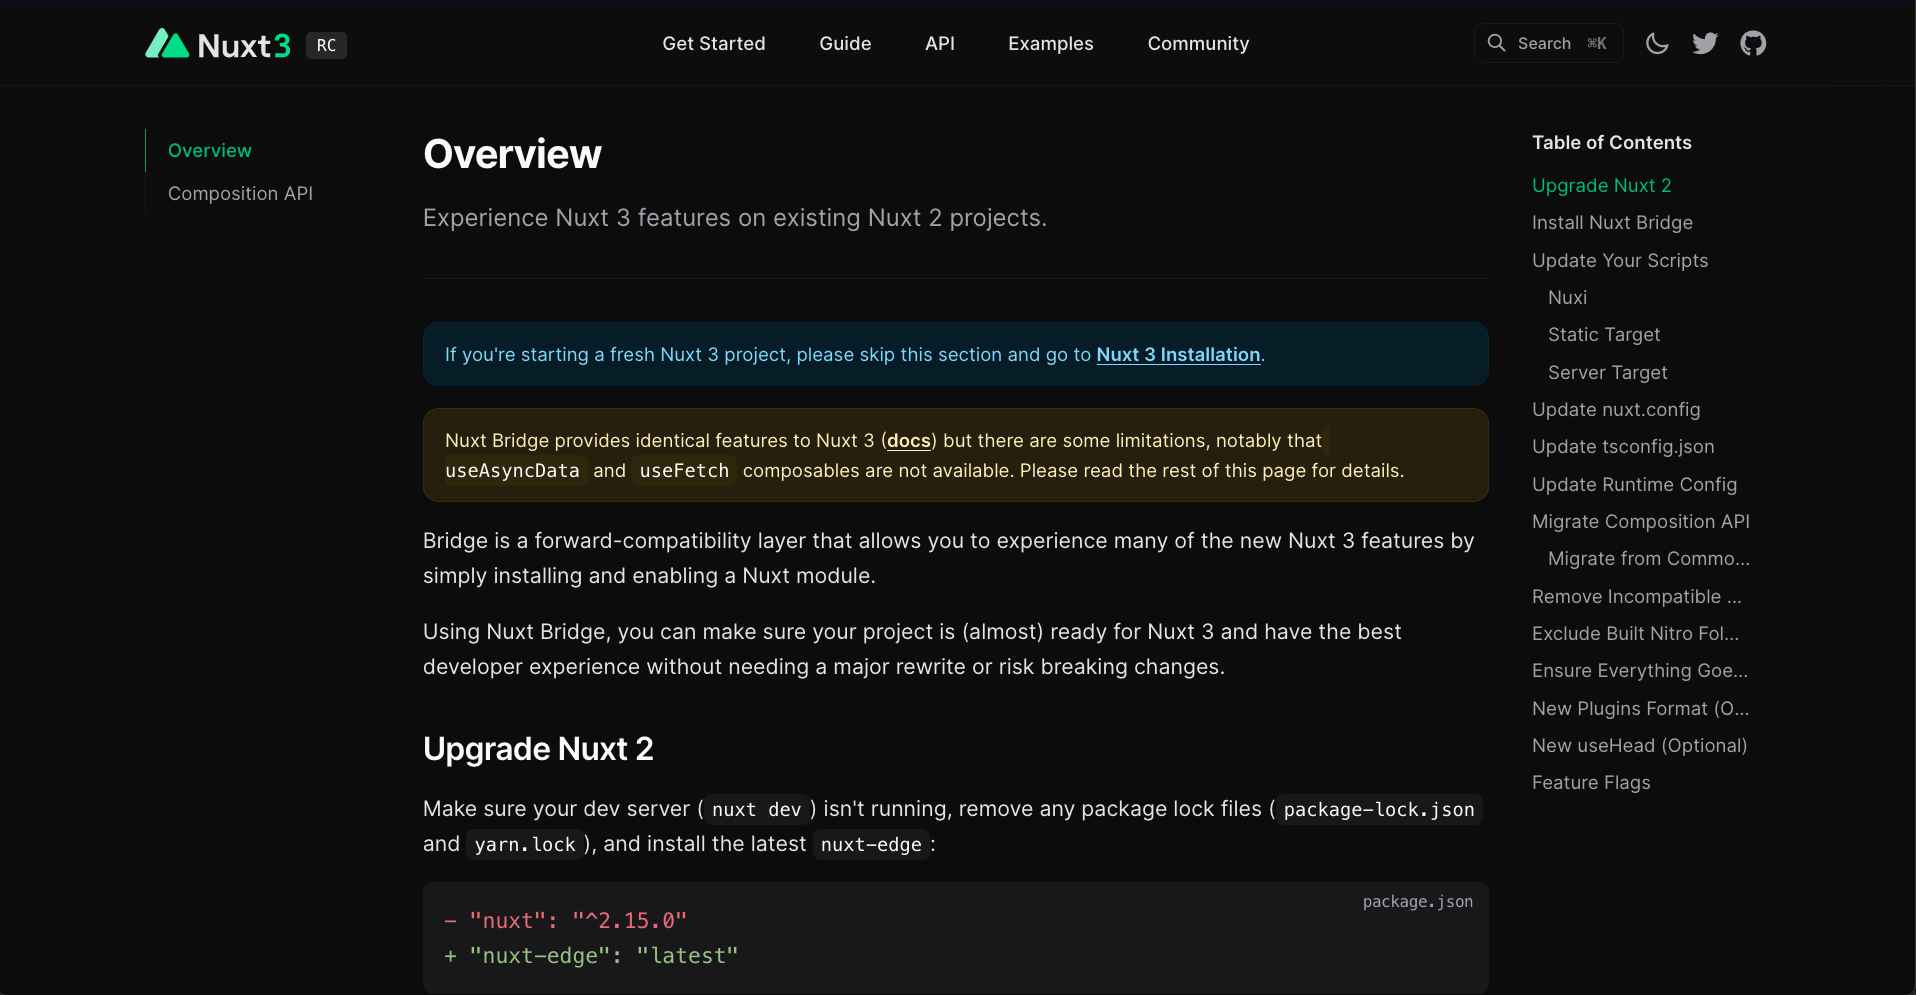This screenshot has height=995, width=1916.
Task: Go to Remove Incompatible ... entry
Action: click(1637, 596)
